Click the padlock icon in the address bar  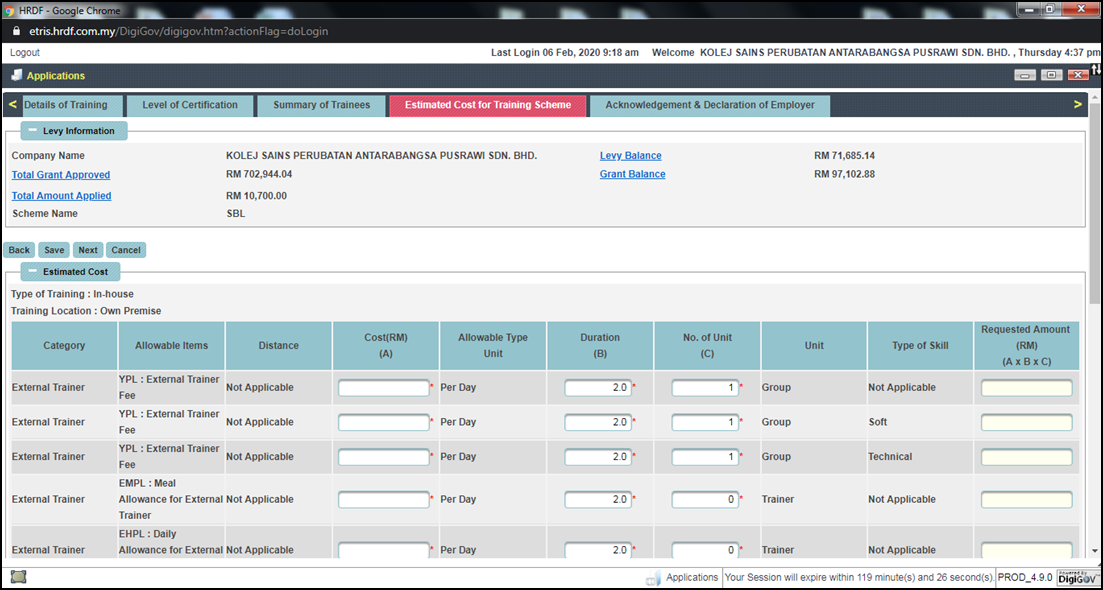(x=18, y=32)
